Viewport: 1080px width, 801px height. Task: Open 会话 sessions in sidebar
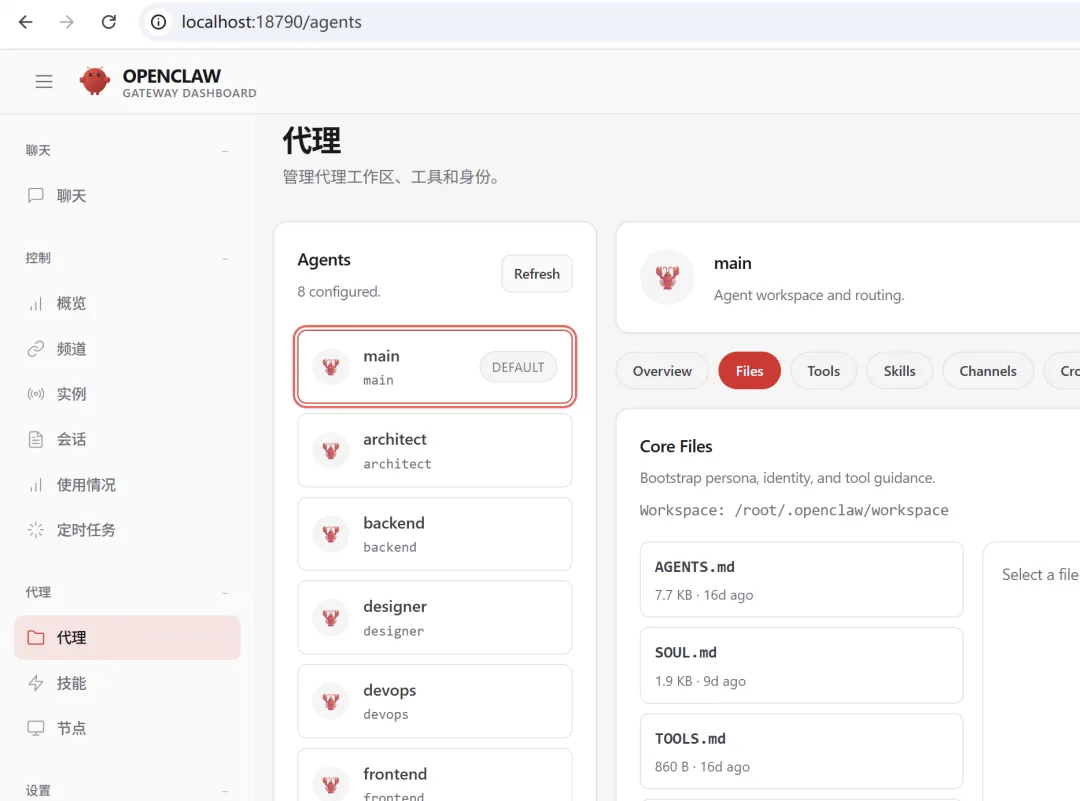point(127,439)
